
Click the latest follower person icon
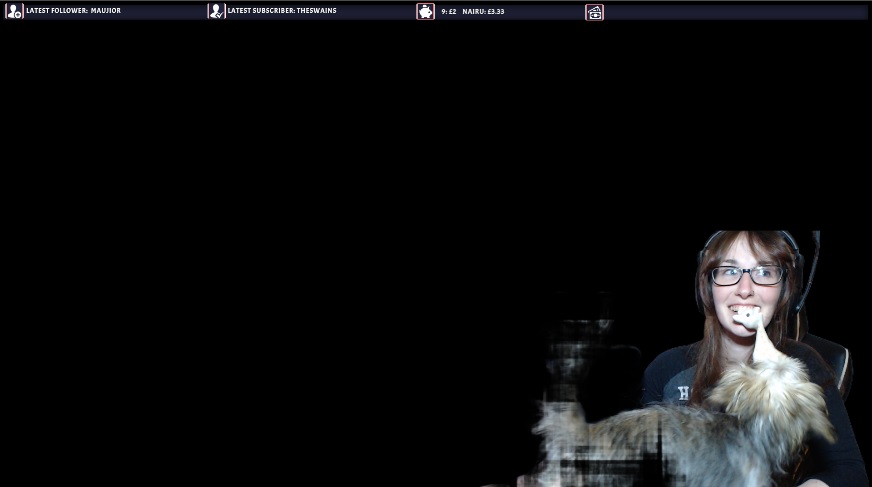pos(14,11)
